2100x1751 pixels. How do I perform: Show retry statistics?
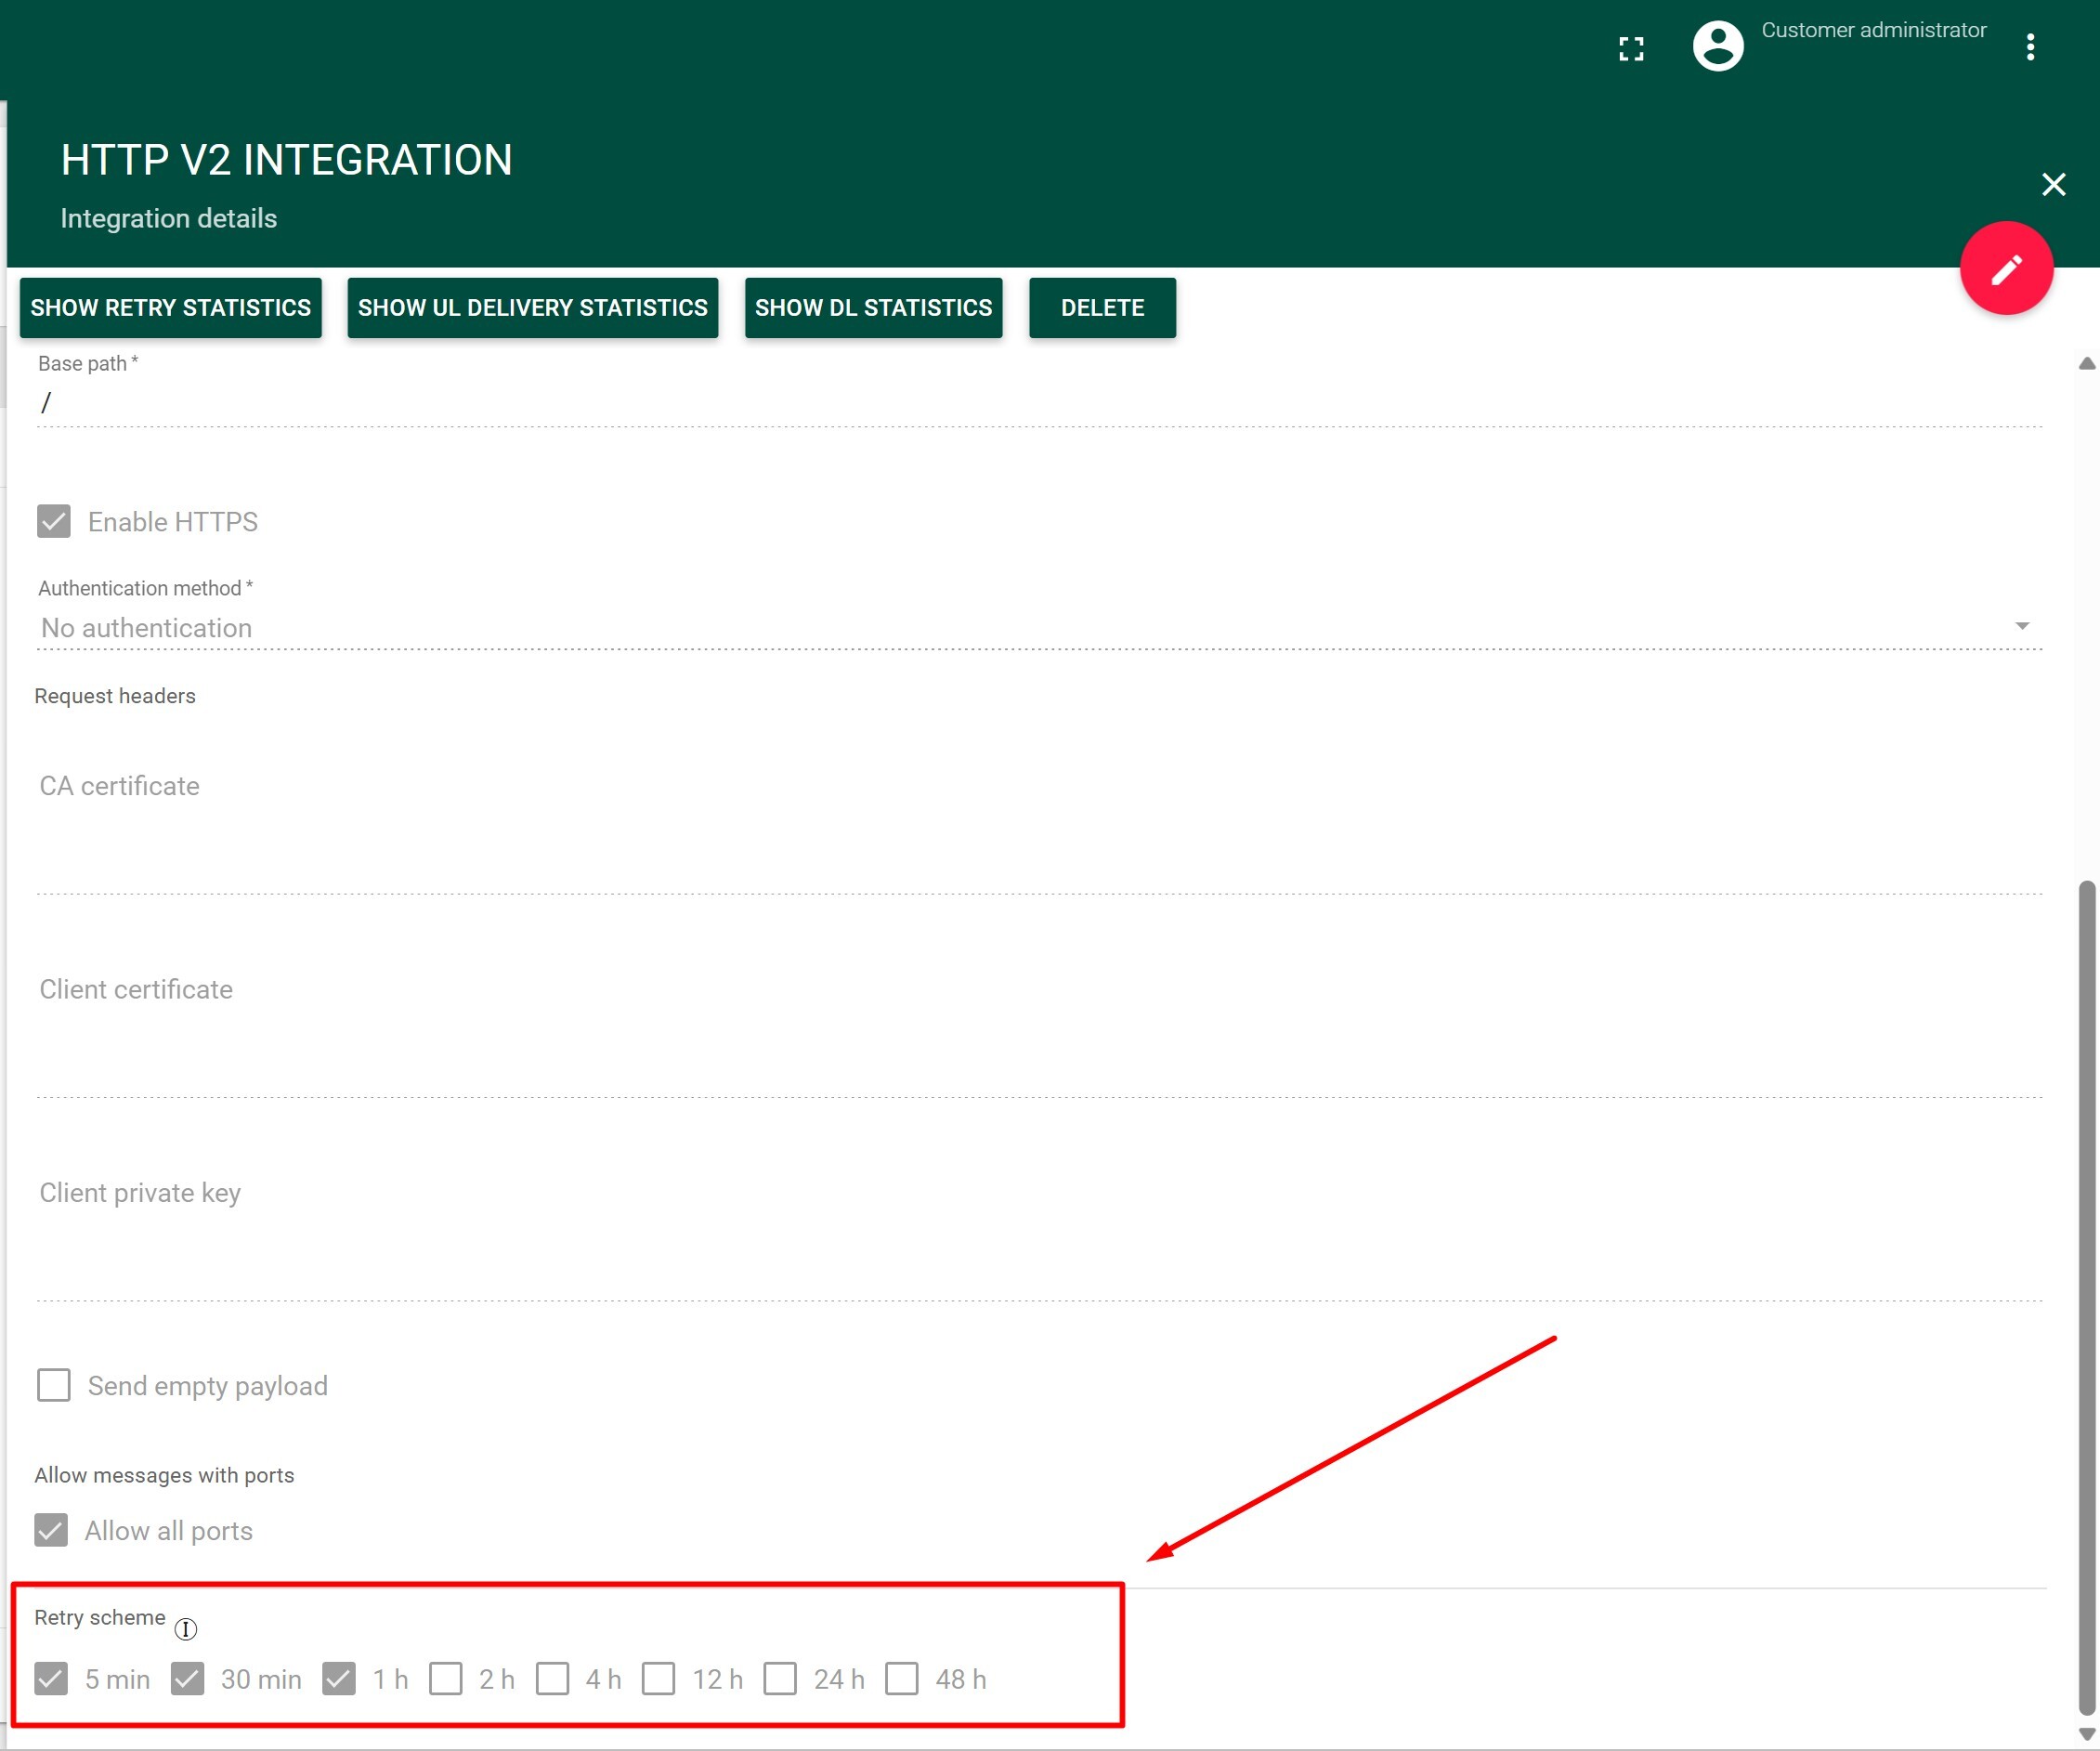coord(171,308)
